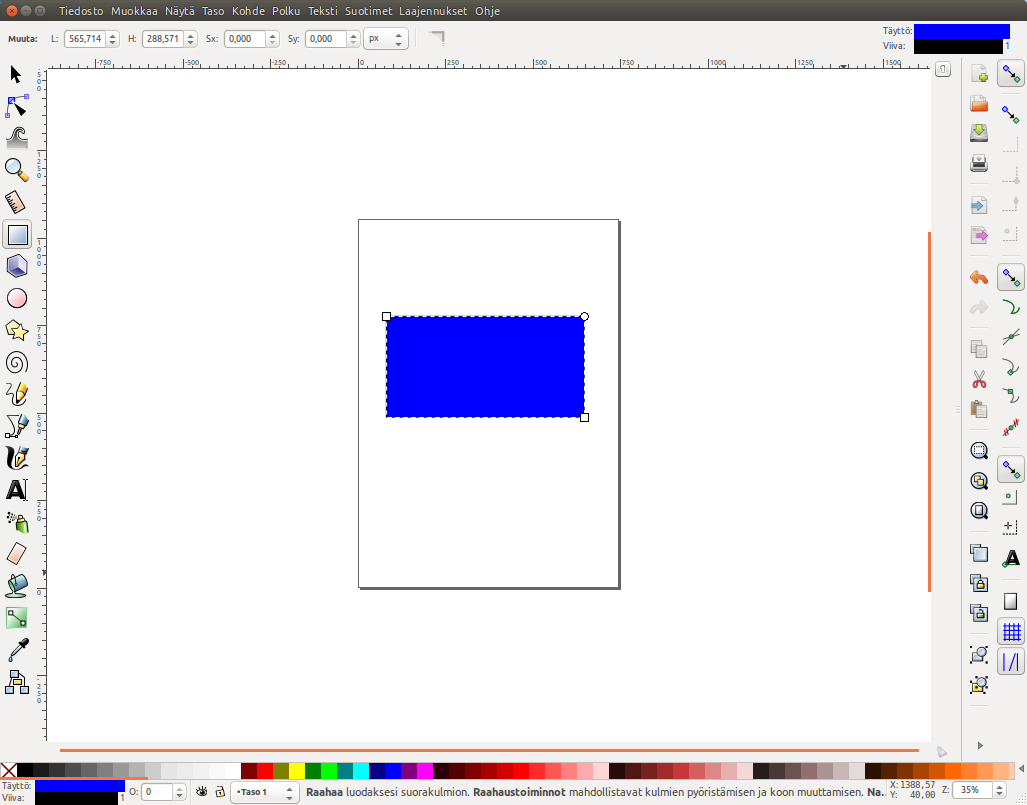
Task: Open the units dropdown showing px
Action: 386,39
